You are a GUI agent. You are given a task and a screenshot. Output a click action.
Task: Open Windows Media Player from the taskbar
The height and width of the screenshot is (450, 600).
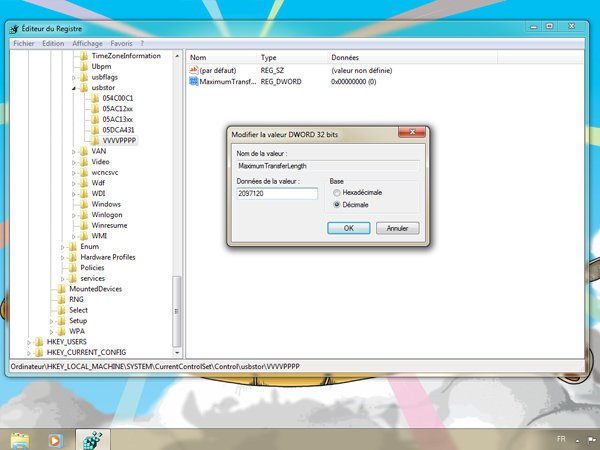coord(55,440)
